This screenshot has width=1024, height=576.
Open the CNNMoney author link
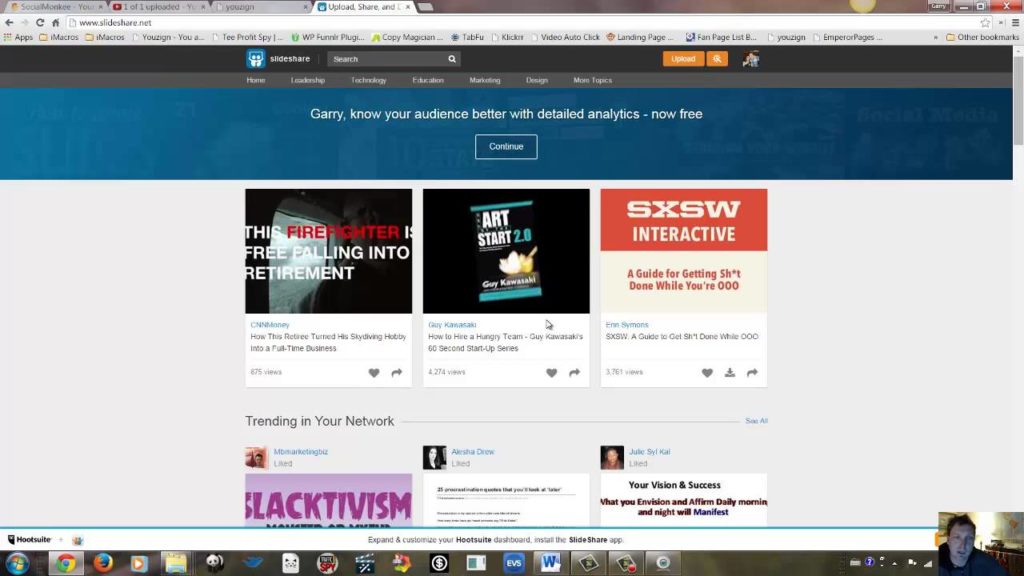click(270, 325)
